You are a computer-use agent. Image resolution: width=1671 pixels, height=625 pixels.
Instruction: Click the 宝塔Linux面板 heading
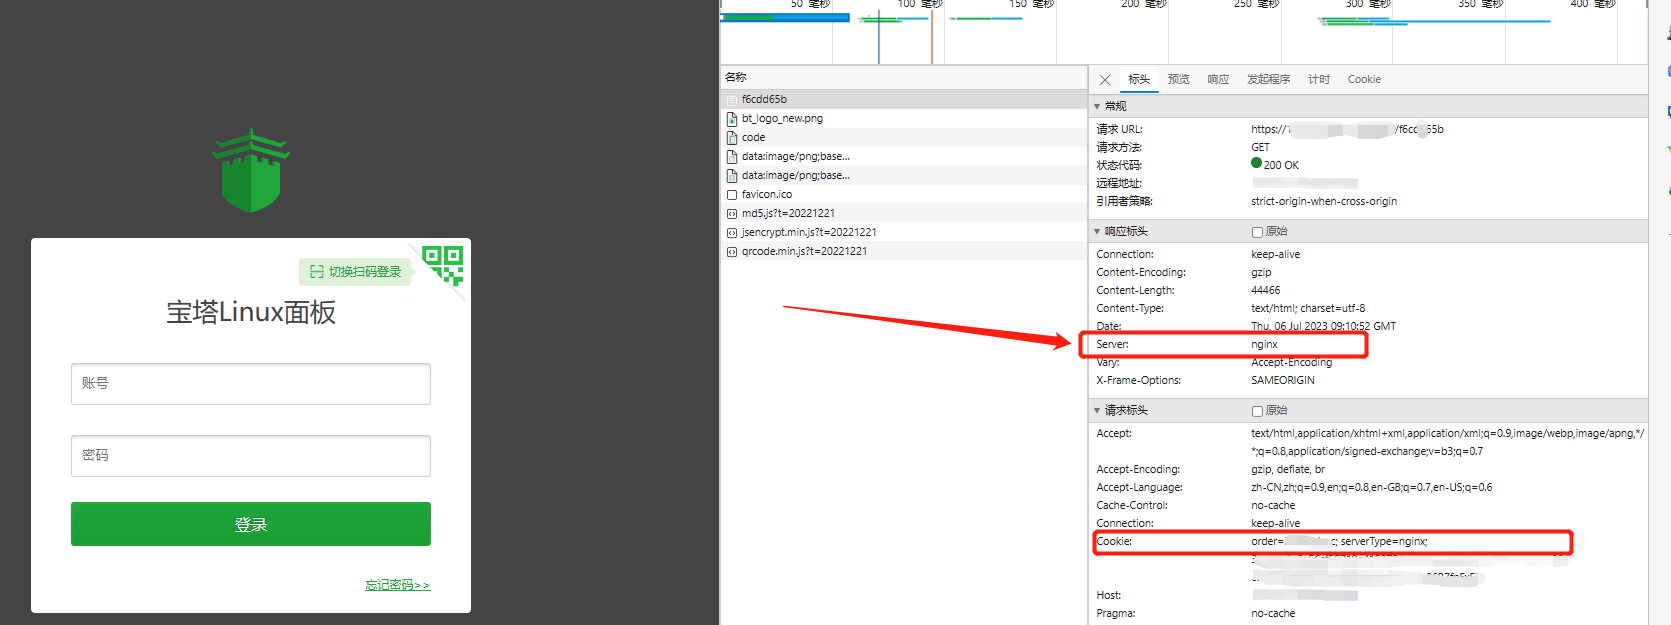(251, 313)
